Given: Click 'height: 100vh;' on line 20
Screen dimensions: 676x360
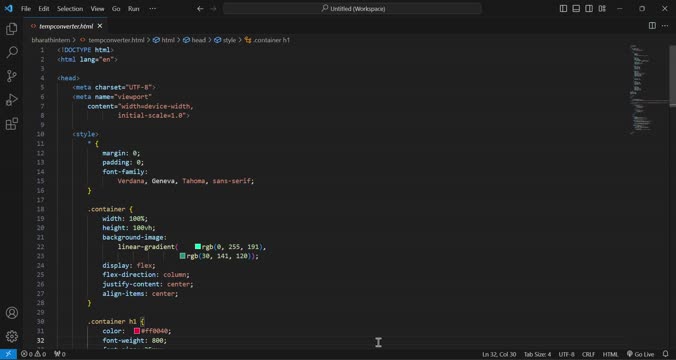Looking at the screenshot, I should (x=129, y=228).
